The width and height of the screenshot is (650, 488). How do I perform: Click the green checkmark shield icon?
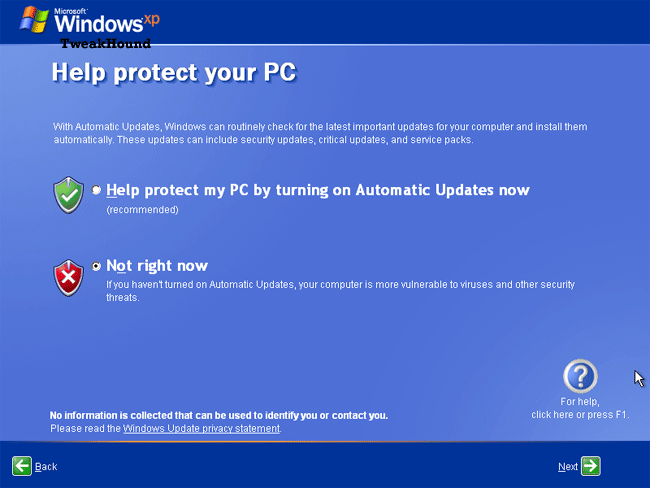[68, 195]
